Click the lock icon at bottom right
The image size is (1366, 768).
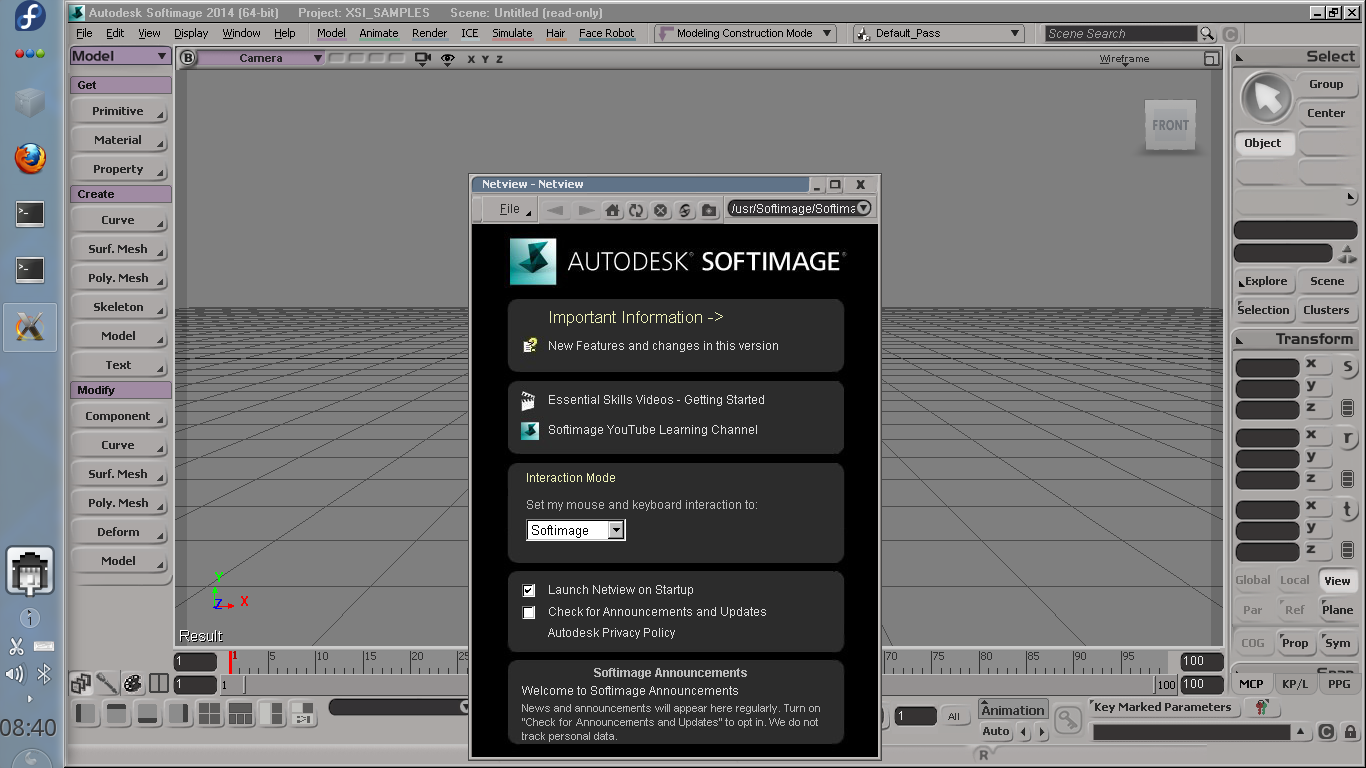1350,732
